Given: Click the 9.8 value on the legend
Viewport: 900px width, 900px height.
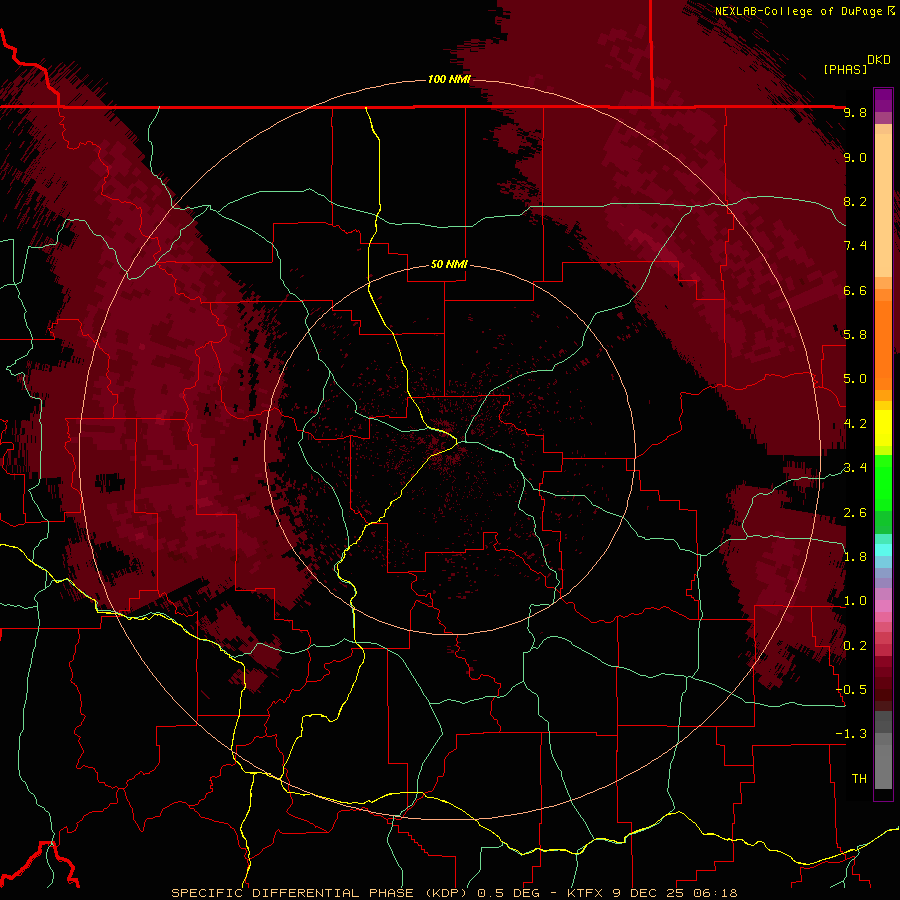Looking at the screenshot, I should click(x=855, y=113).
